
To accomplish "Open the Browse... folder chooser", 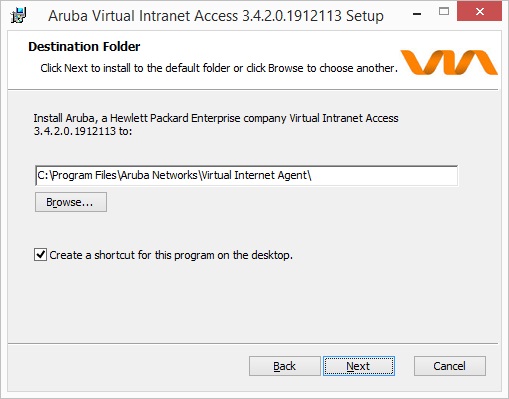I will pos(71,202).
